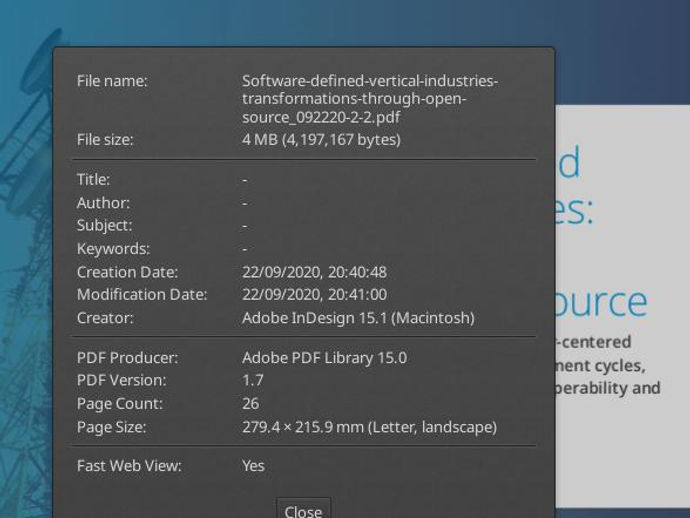Click the Creation Date value 22/09/2020, 20:40:48
Image resolution: width=690 pixels, height=518 pixels.
coord(314,272)
